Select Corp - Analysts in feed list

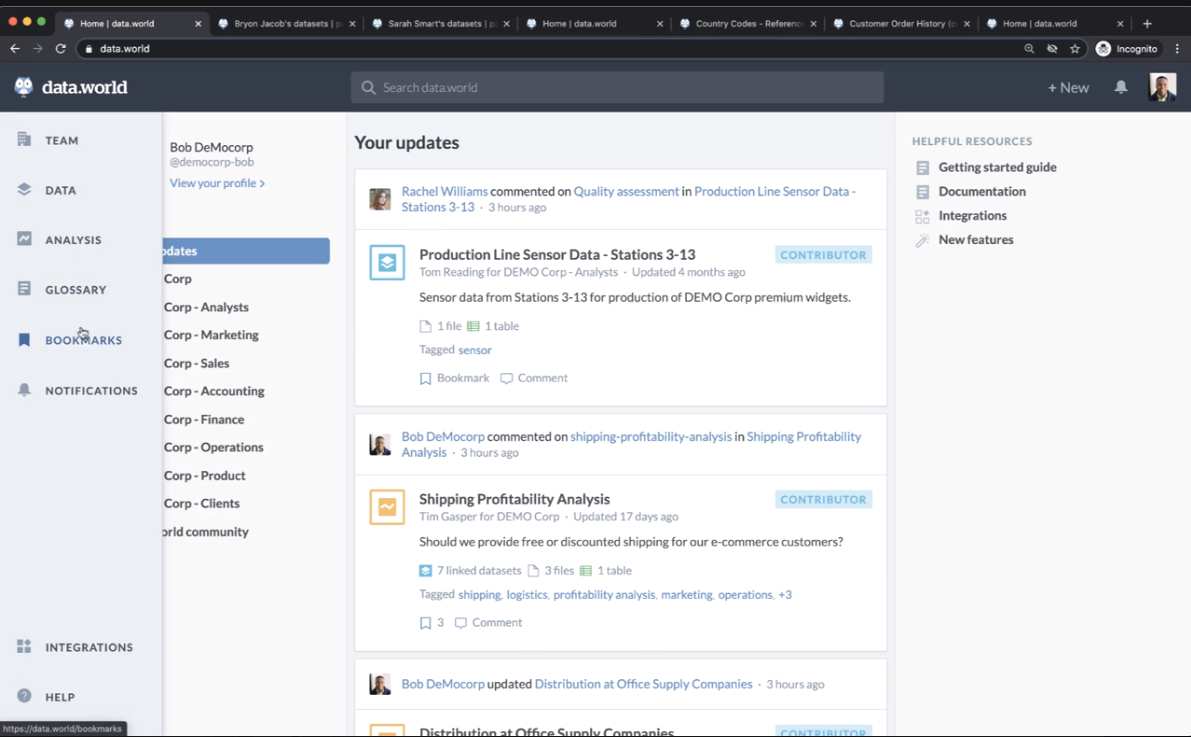click(x=206, y=307)
